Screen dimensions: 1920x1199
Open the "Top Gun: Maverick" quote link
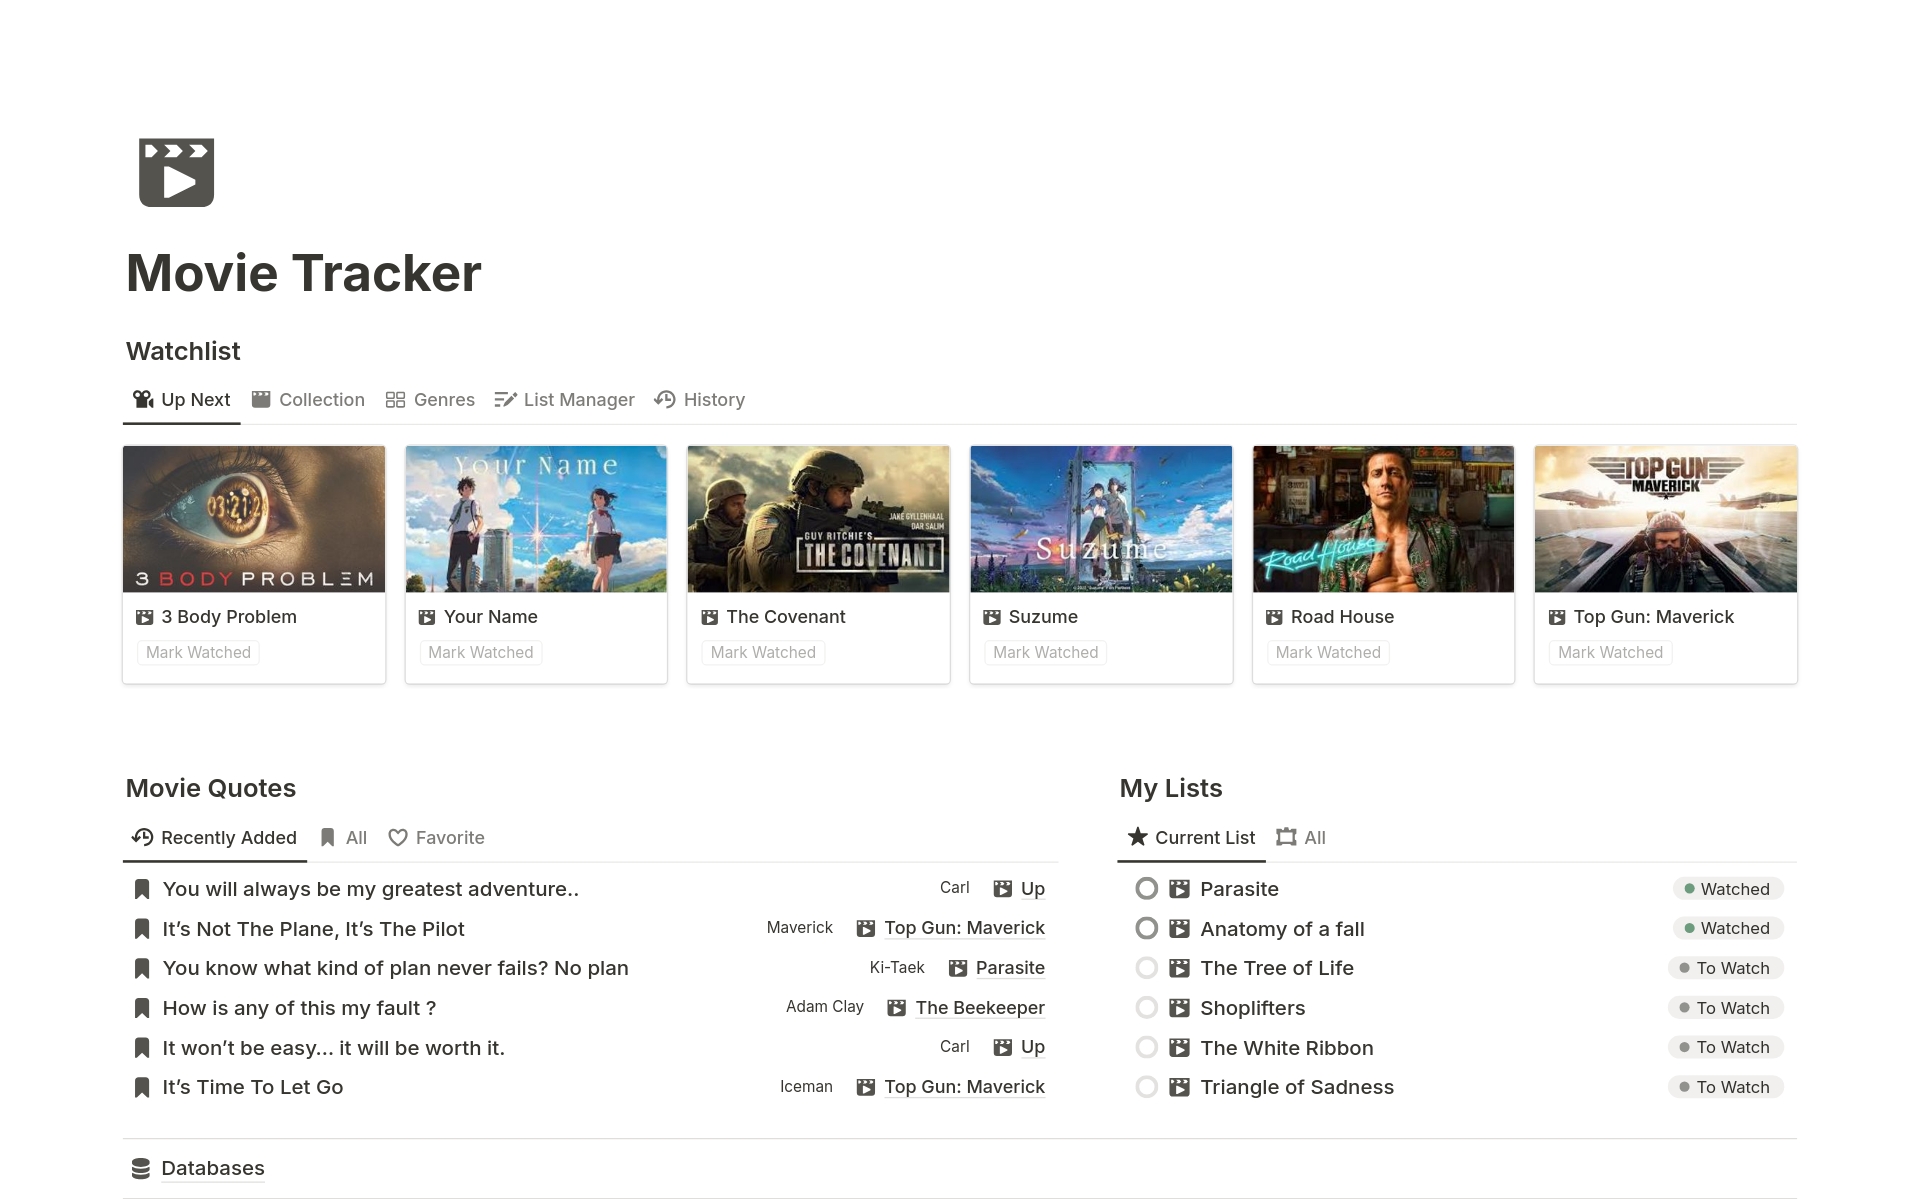point(964,928)
